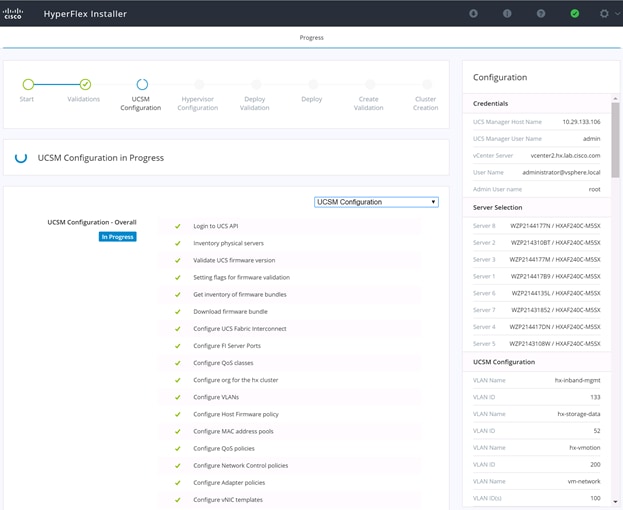Click the Validations step checkmark circle

pos(85,84)
